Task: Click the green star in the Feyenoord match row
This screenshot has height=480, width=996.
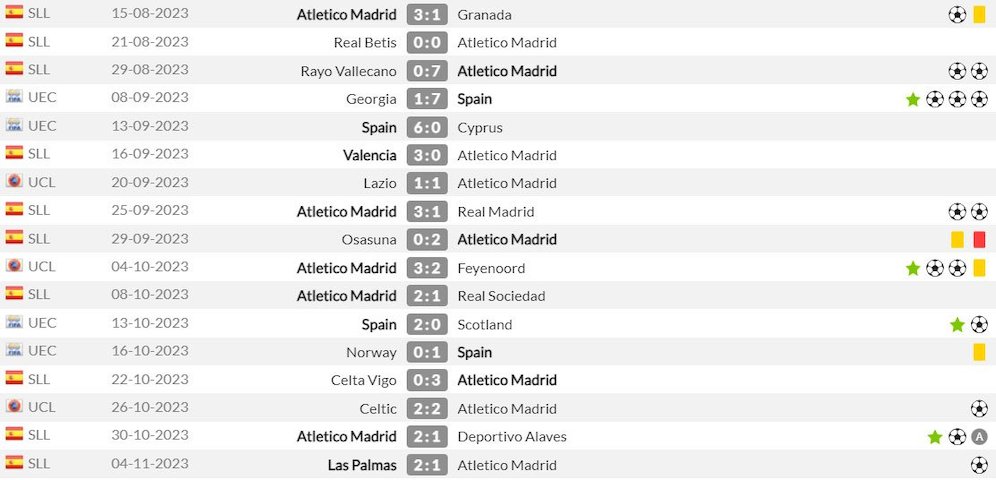Action: 913,268
